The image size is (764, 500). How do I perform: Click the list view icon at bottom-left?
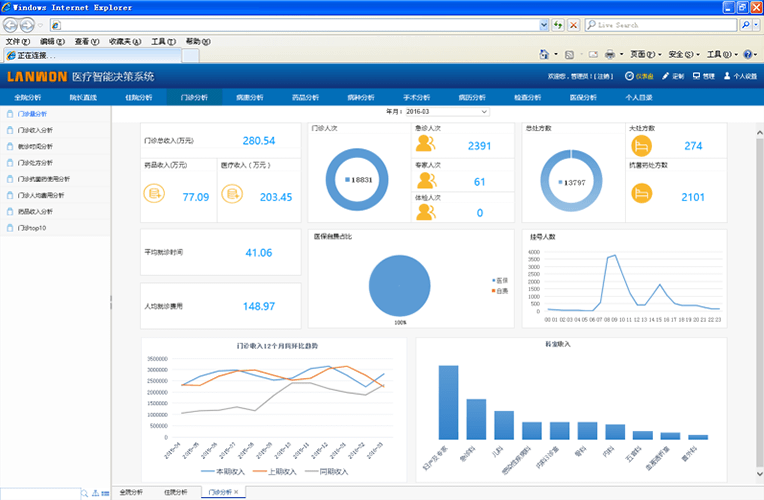point(105,494)
